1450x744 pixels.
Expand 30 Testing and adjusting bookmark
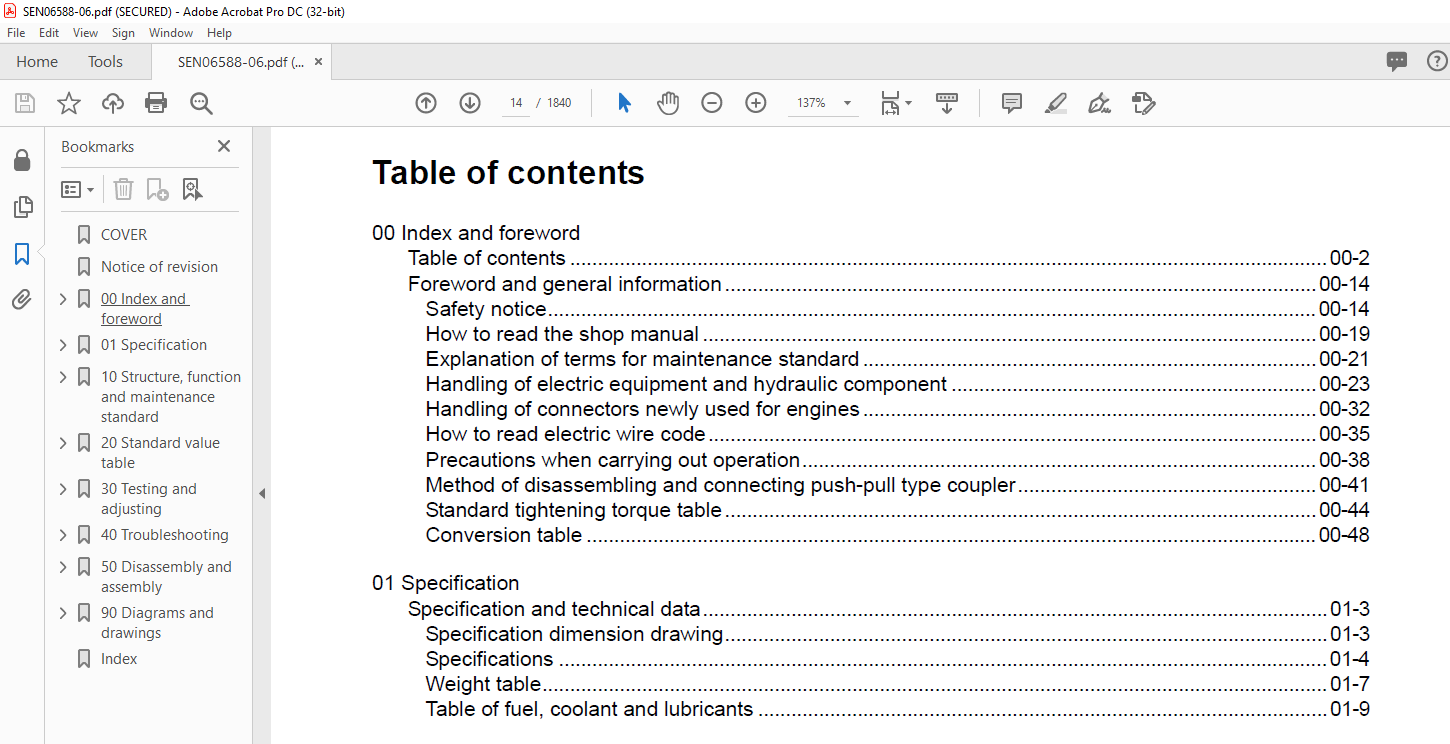coord(63,489)
